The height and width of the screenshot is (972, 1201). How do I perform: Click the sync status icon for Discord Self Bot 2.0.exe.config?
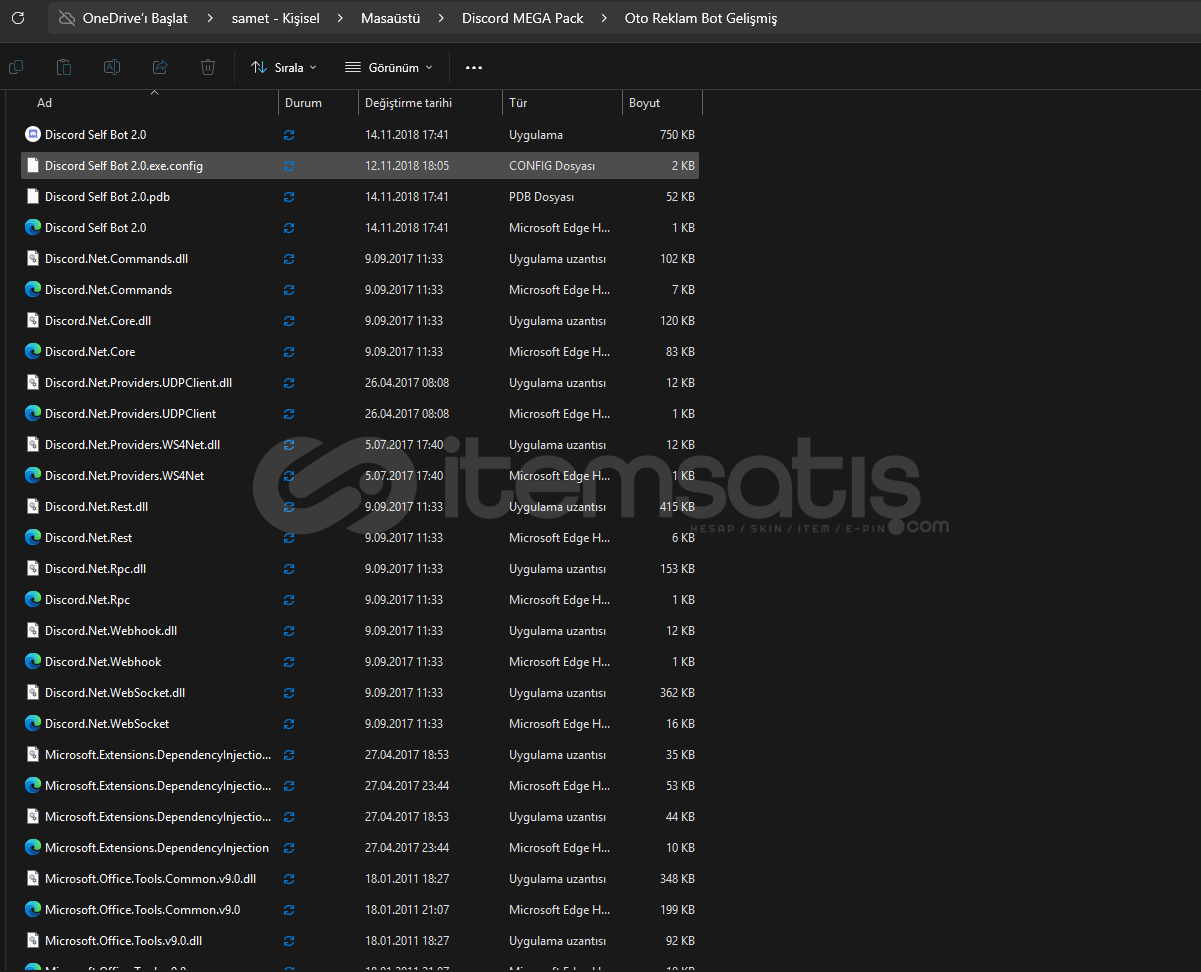coord(289,166)
